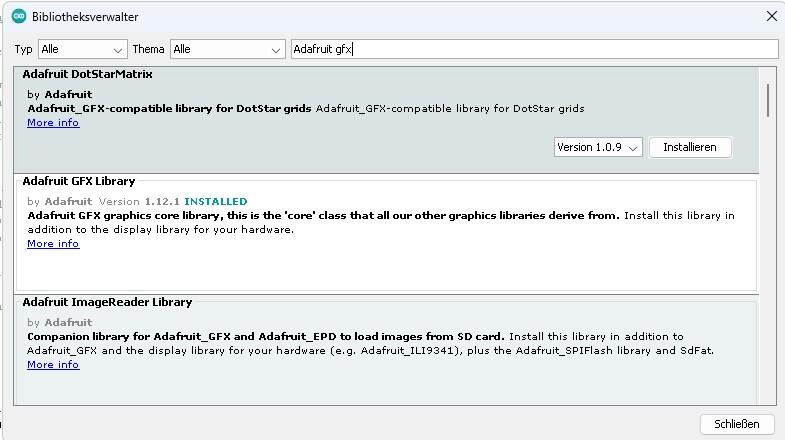The image size is (785, 440).
Task: Click the INSTALLED status label of GFX Library
Action: pos(215,202)
